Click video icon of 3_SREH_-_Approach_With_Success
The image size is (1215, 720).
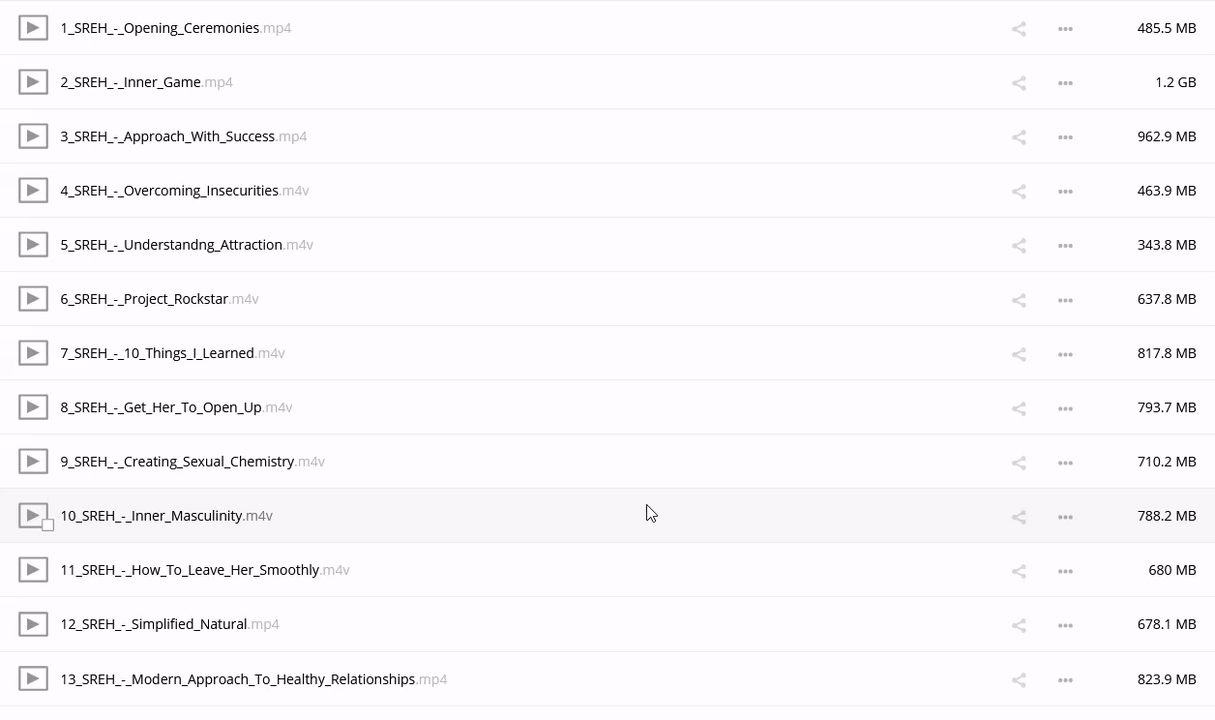pos(33,136)
